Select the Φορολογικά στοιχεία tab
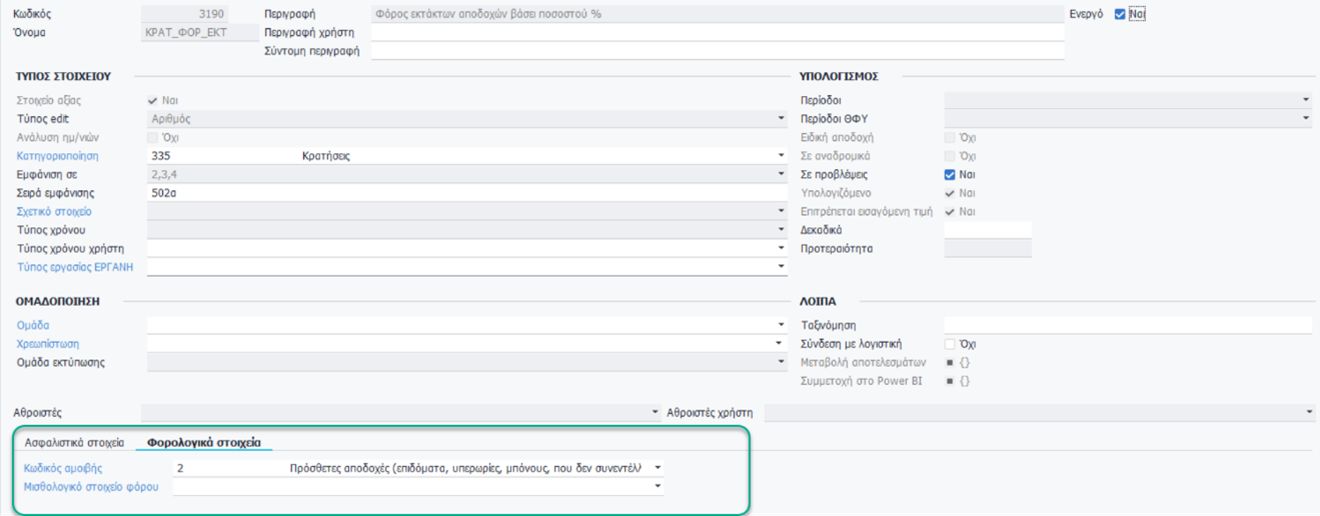This screenshot has width=1320, height=516. 204,441
